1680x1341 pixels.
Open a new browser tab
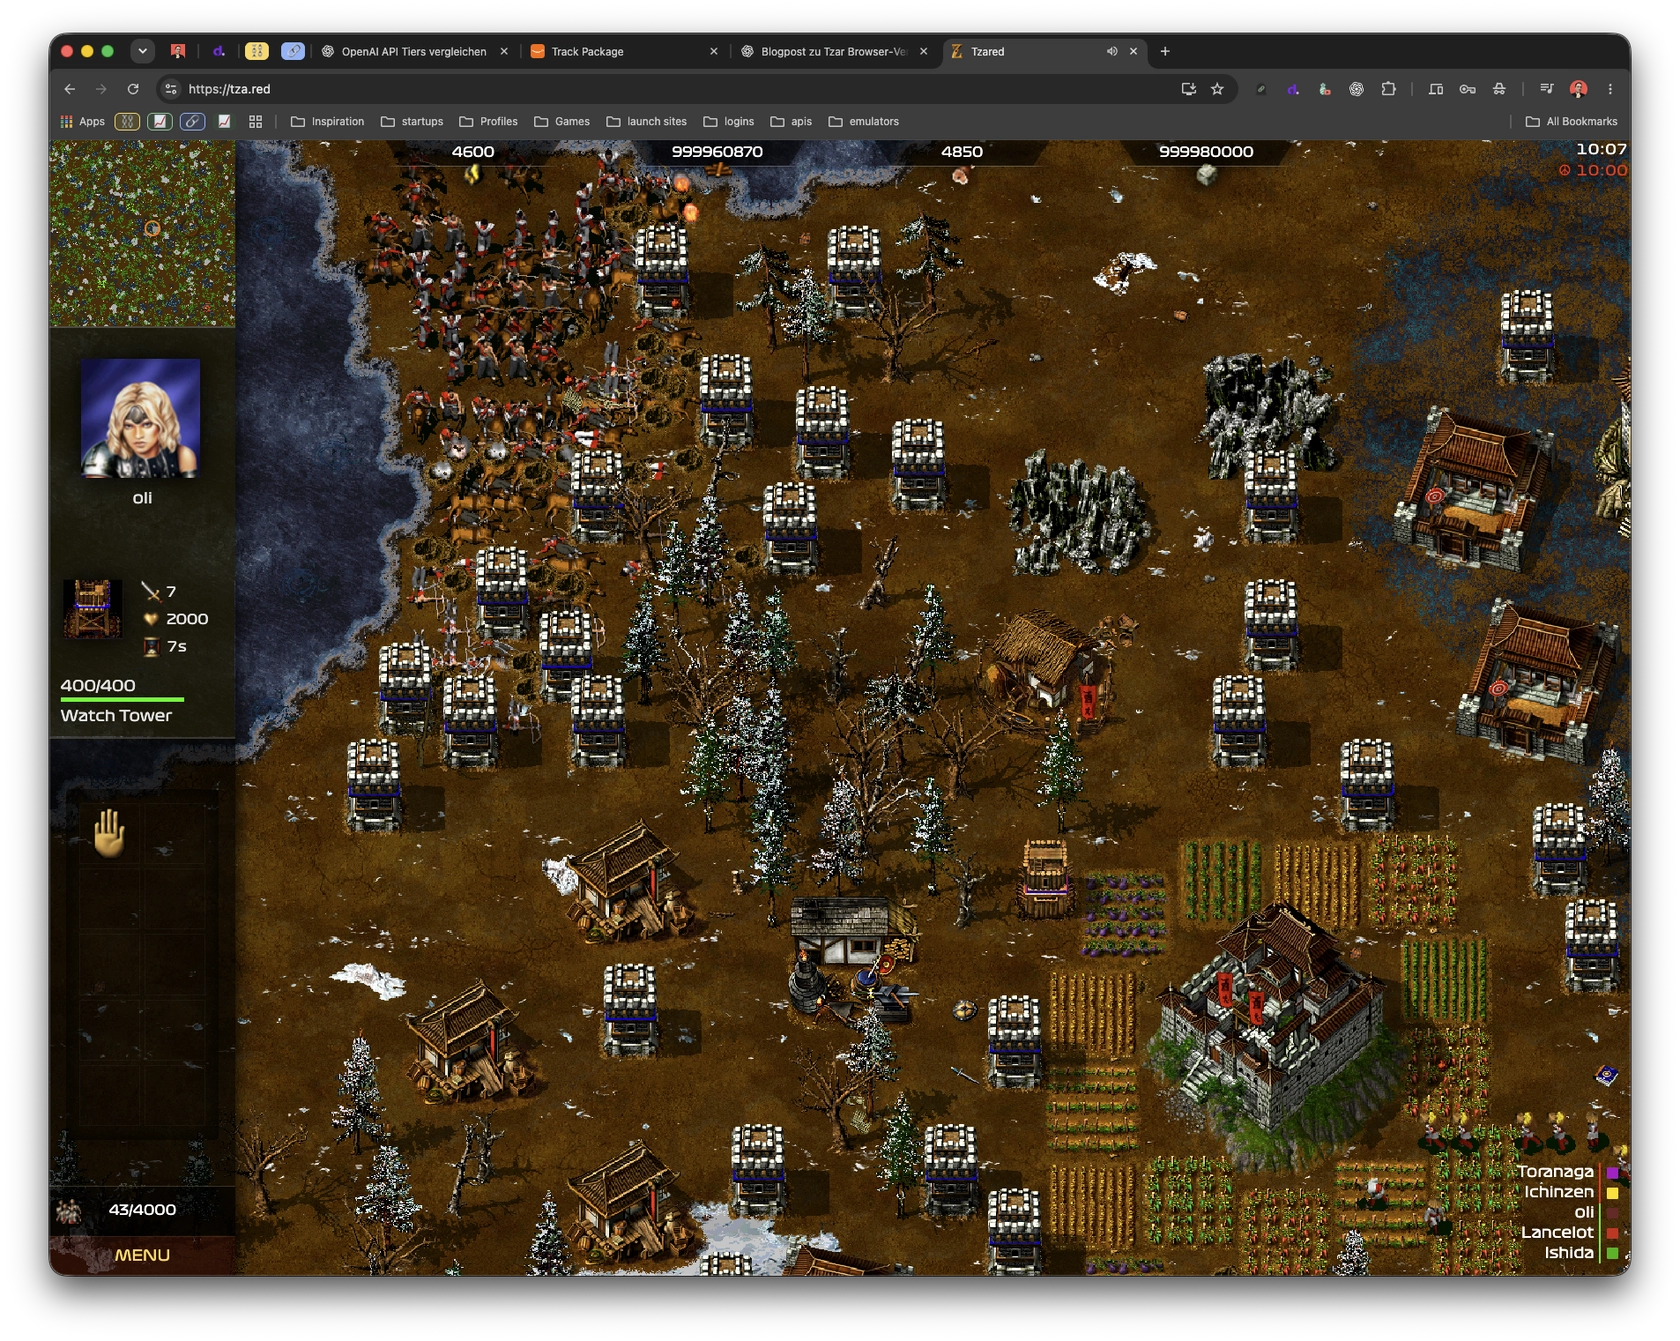click(1165, 51)
